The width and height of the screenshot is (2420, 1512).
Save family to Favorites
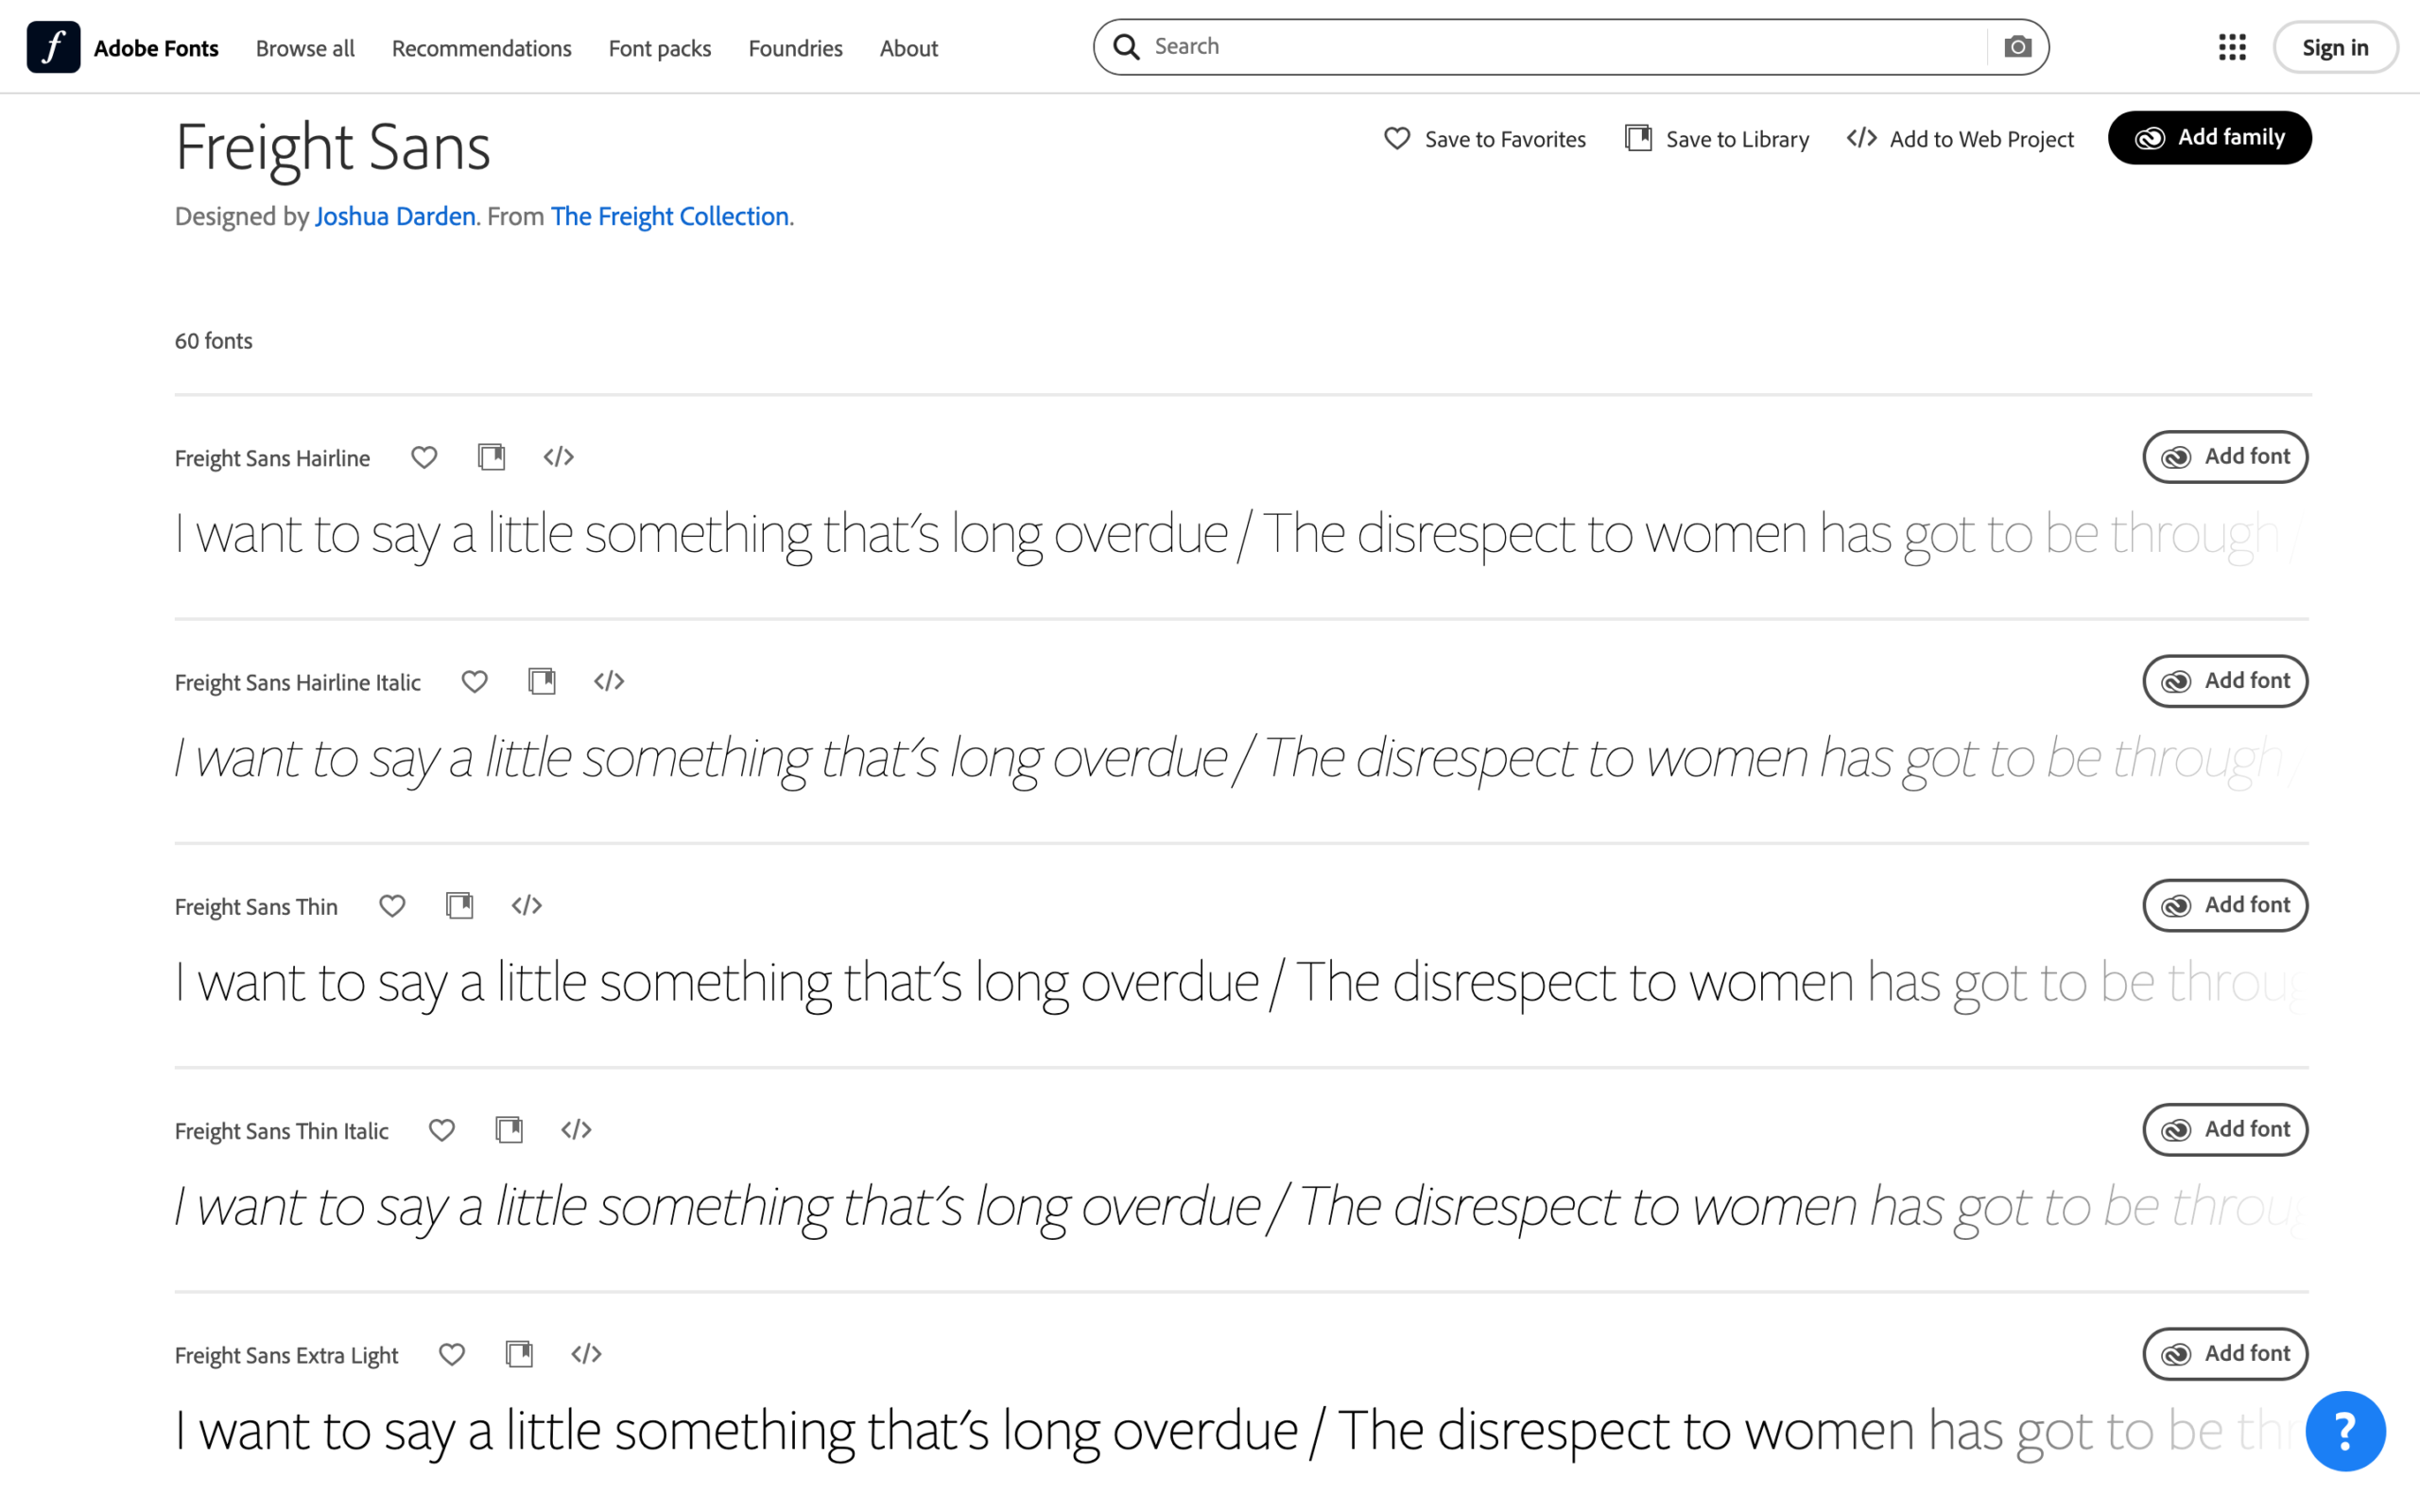tap(1484, 138)
